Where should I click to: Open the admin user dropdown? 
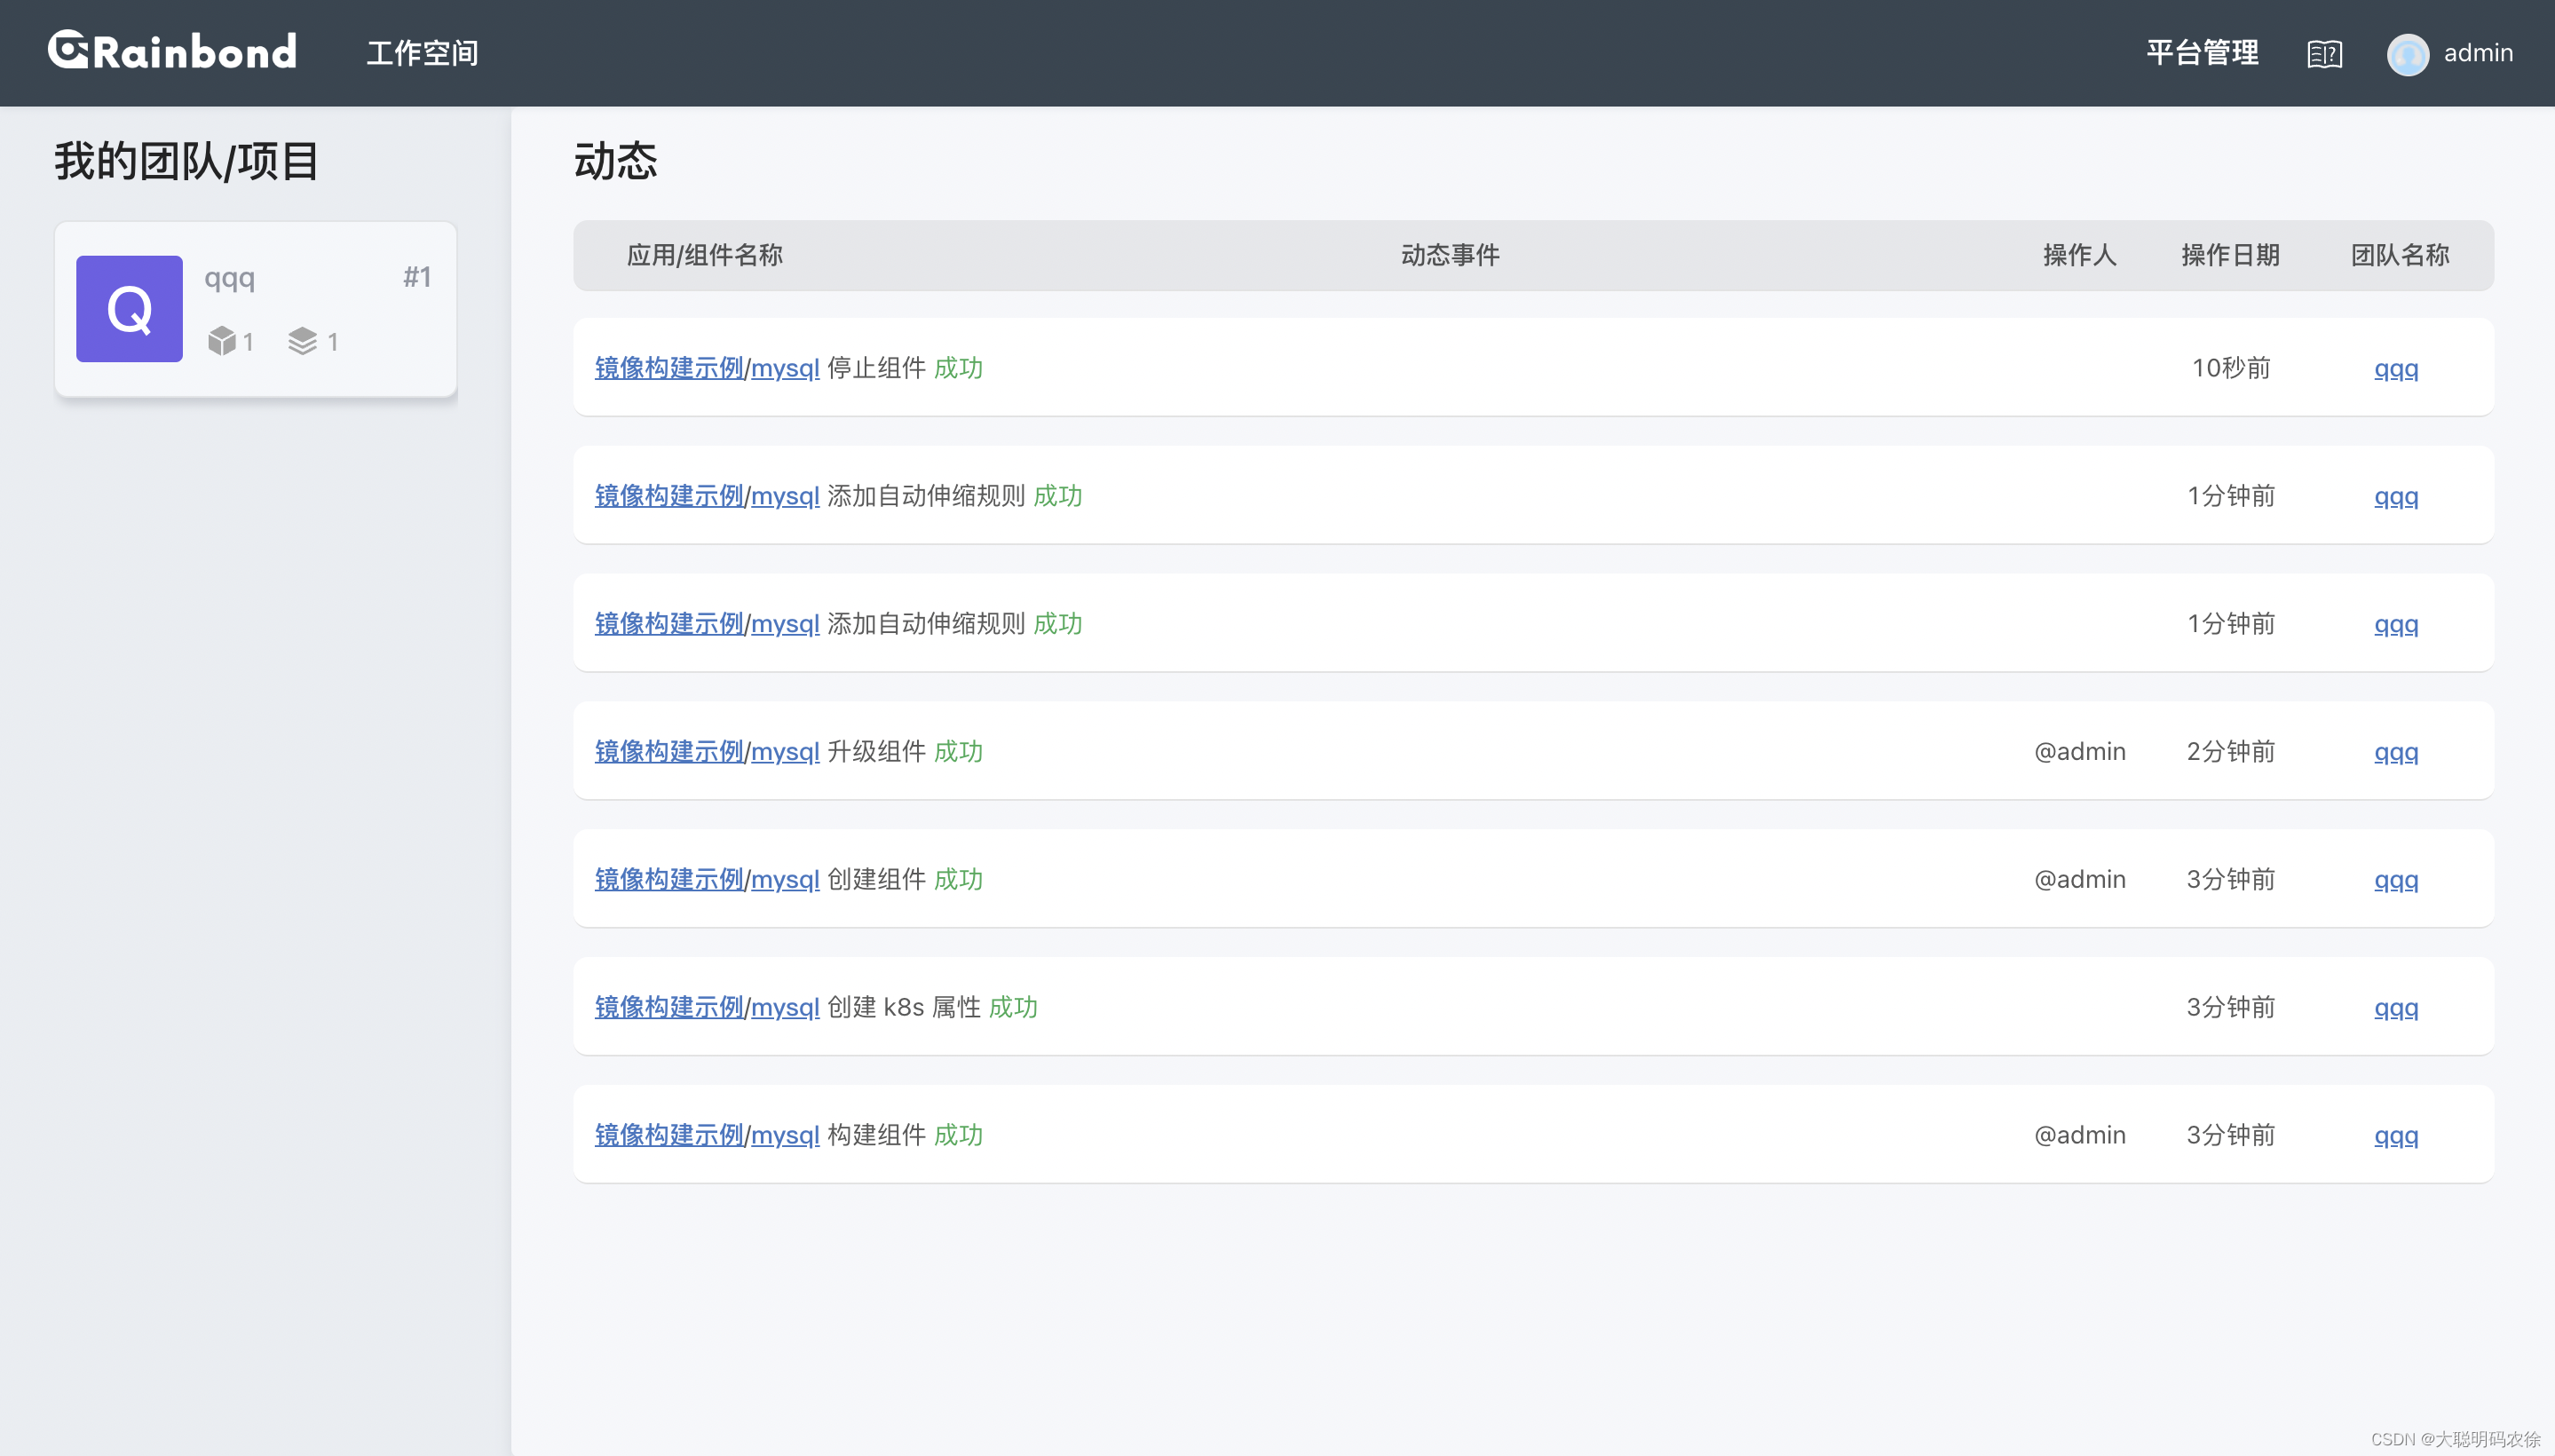click(x=2477, y=53)
